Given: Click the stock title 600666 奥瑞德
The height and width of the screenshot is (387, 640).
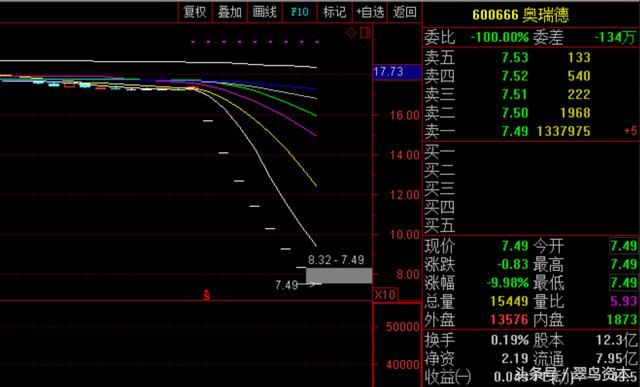Looking at the screenshot, I should pyautogui.click(x=520, y=15).
